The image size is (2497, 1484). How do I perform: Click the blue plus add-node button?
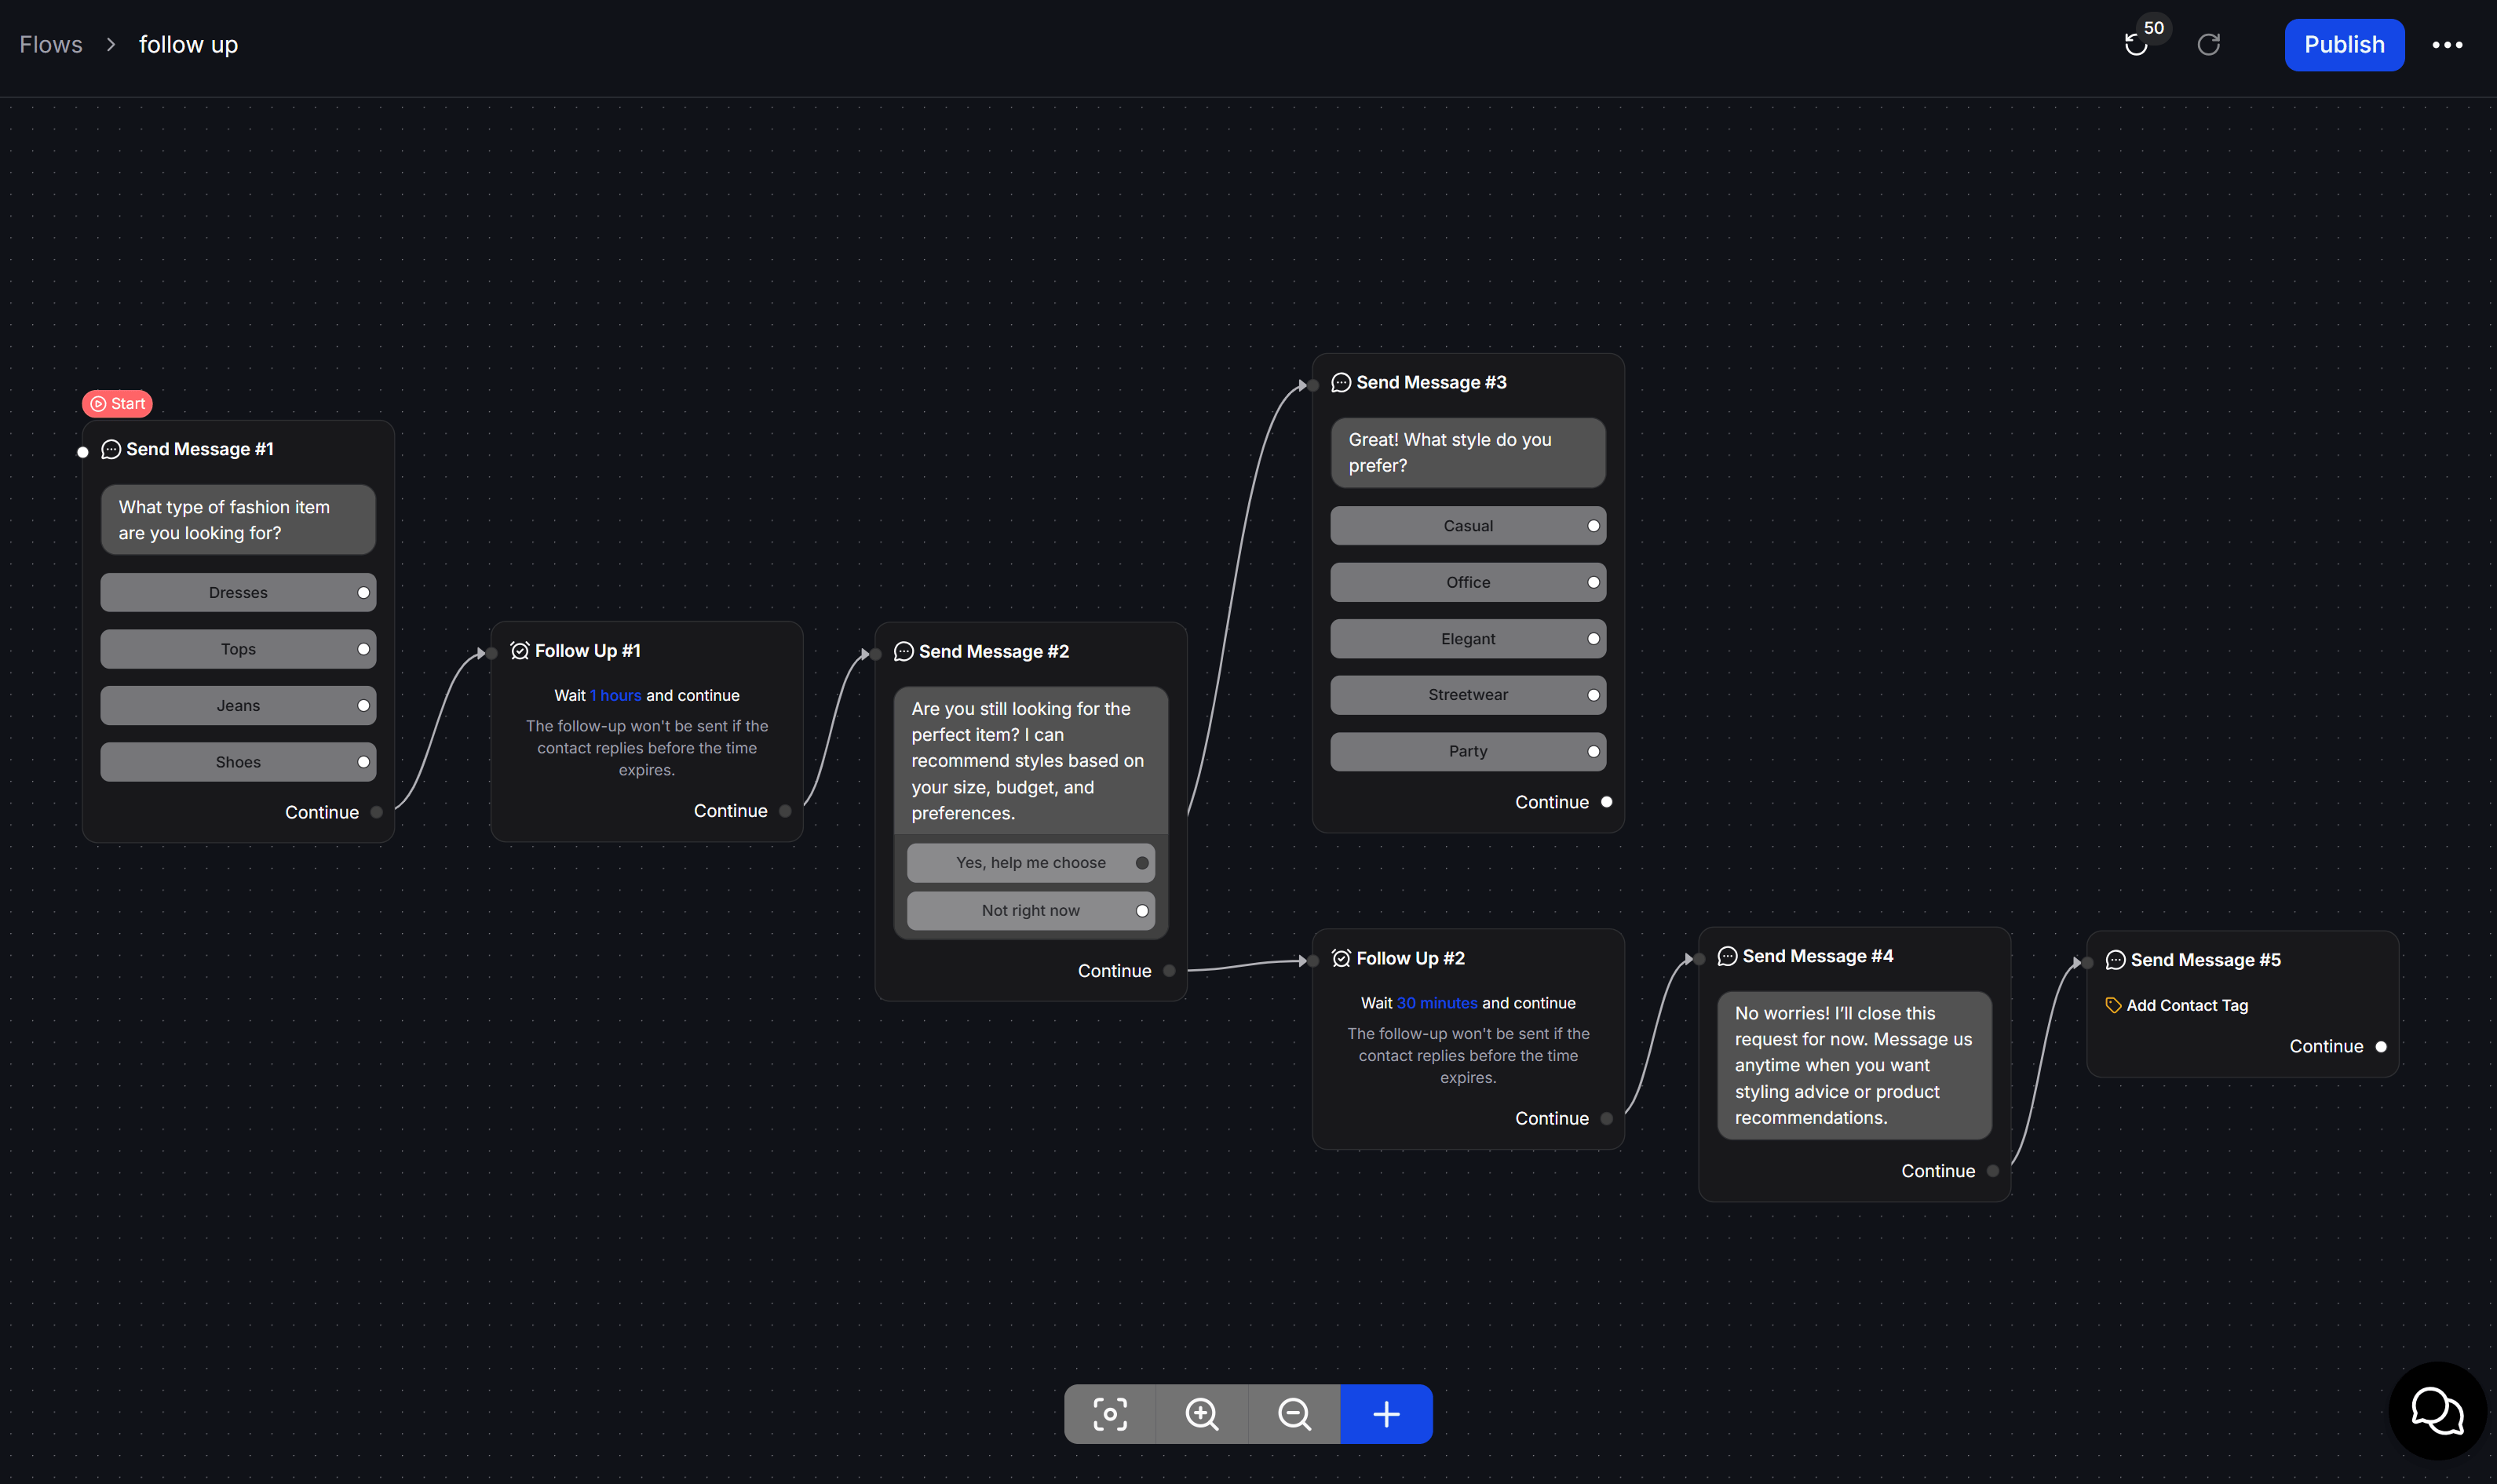[x=1386, y=1414]
